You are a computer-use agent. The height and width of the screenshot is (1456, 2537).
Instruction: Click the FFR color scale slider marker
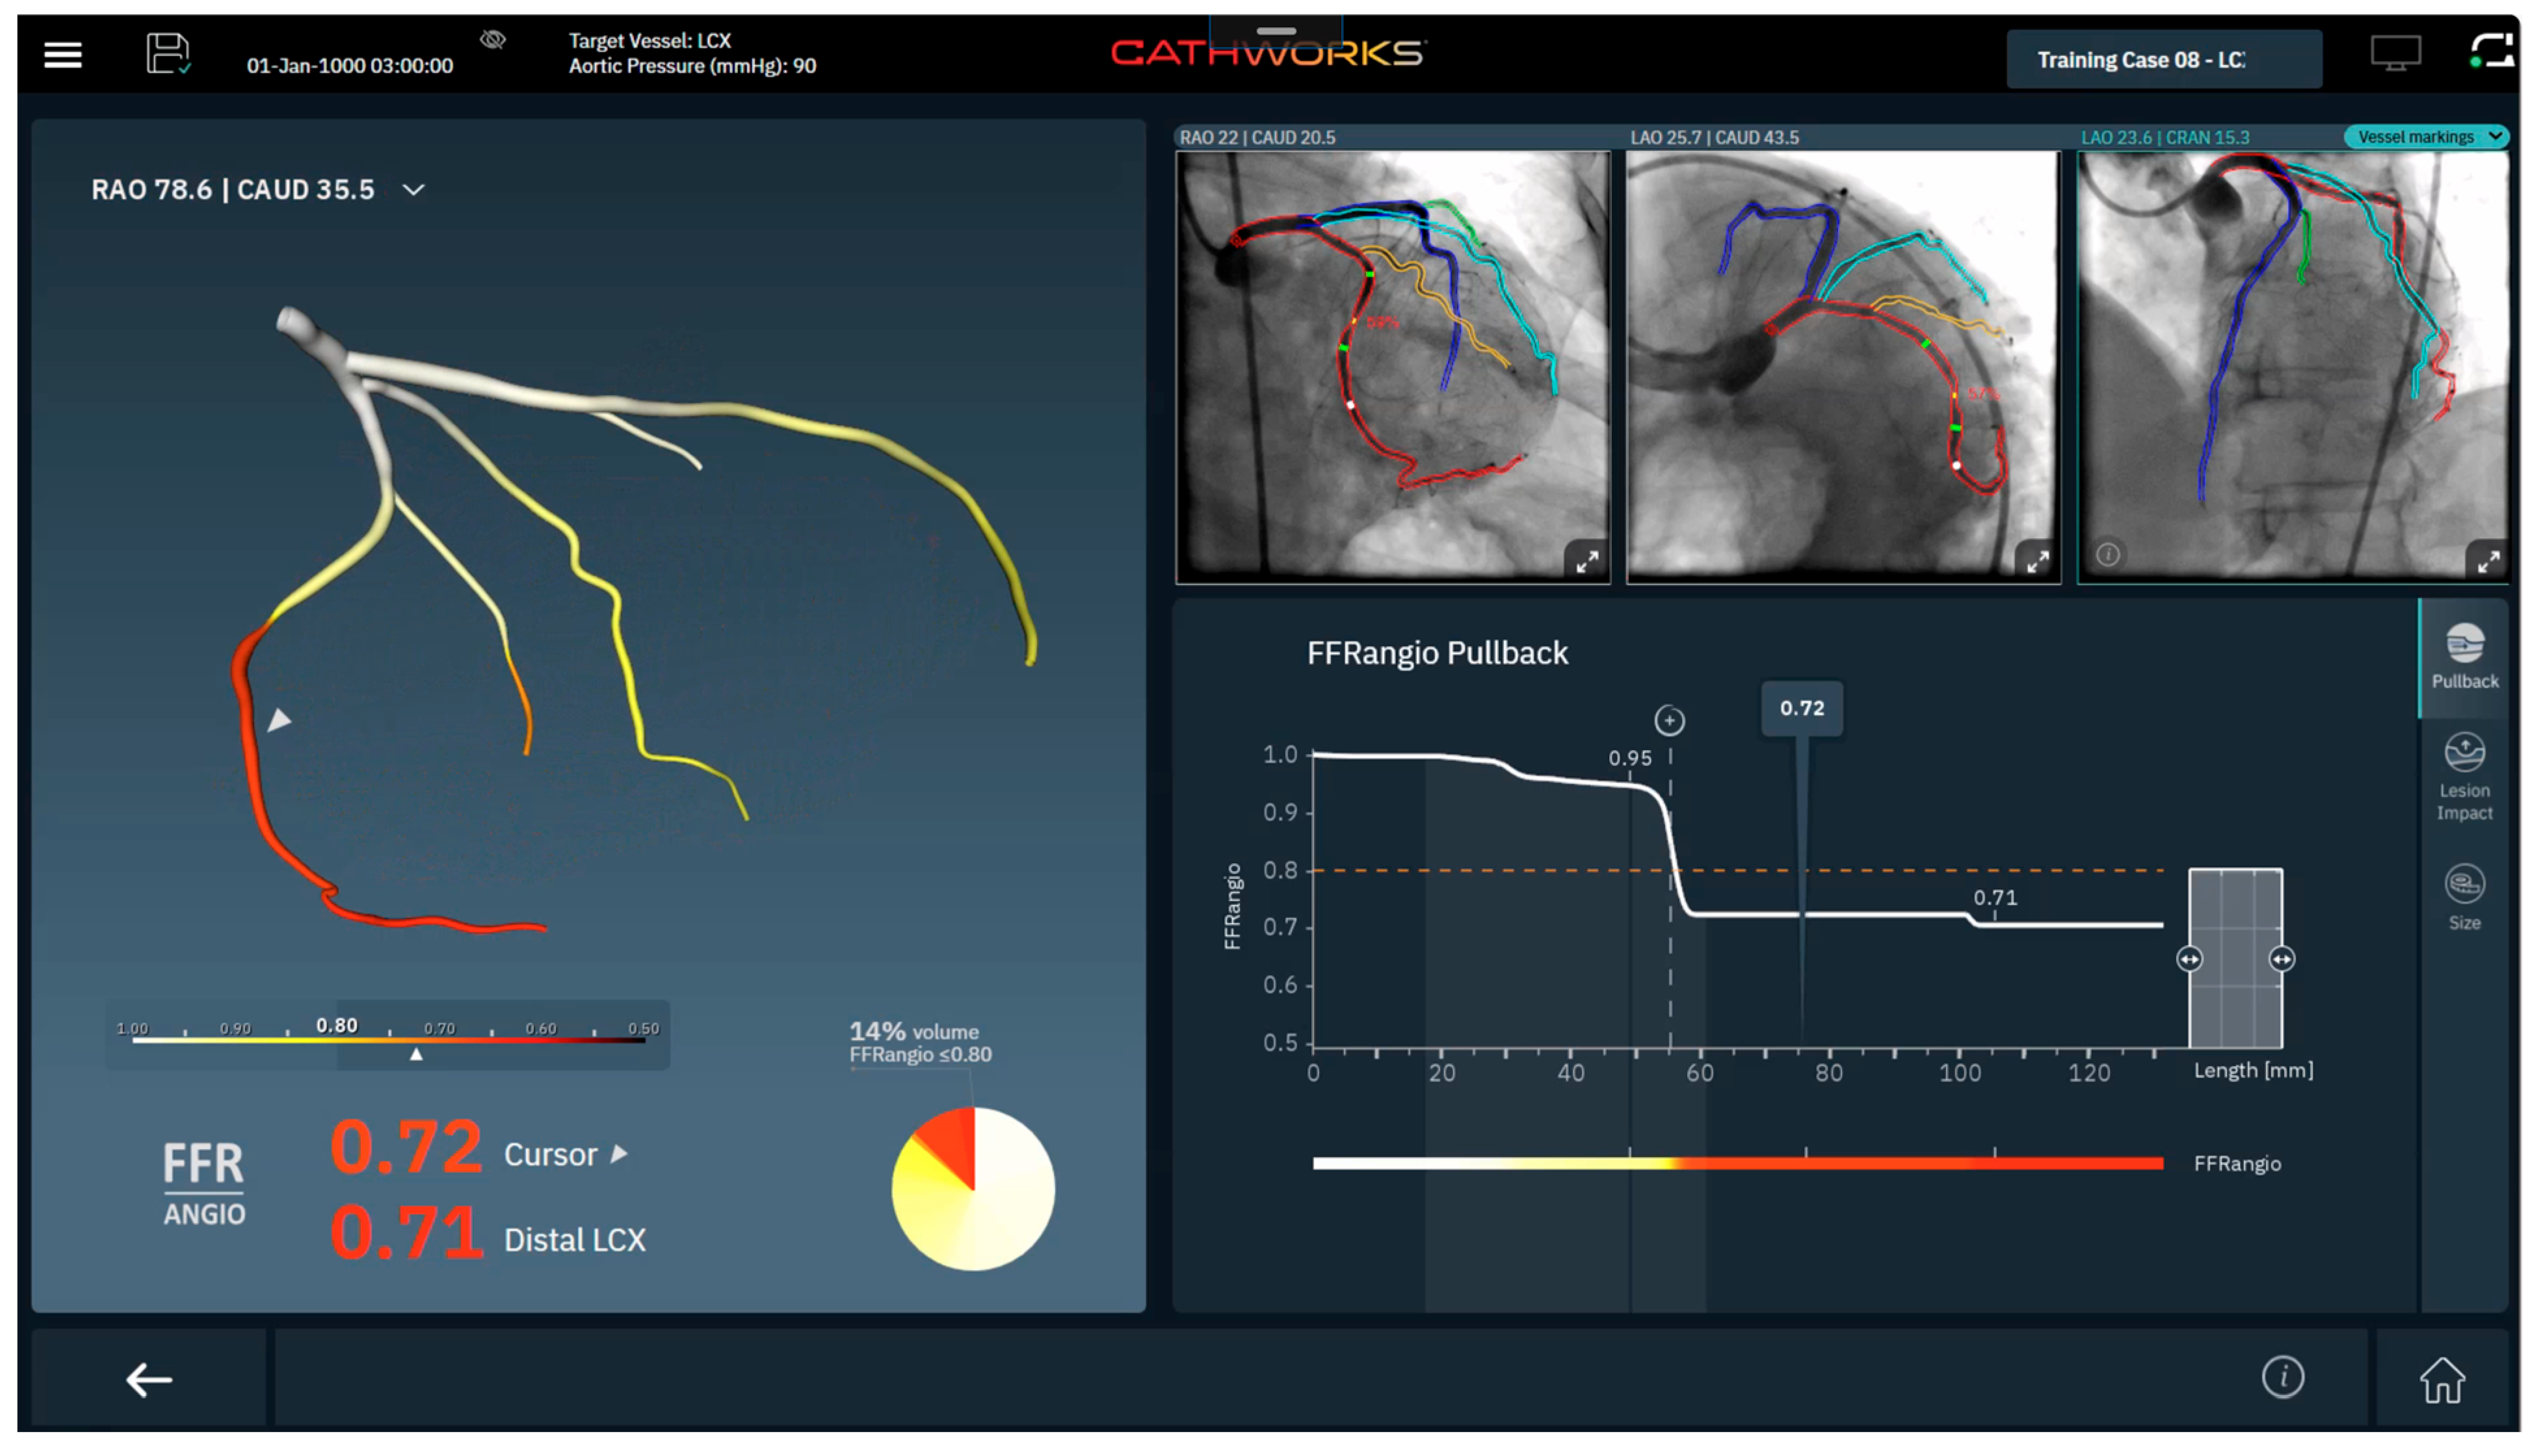coord(416,1053)
